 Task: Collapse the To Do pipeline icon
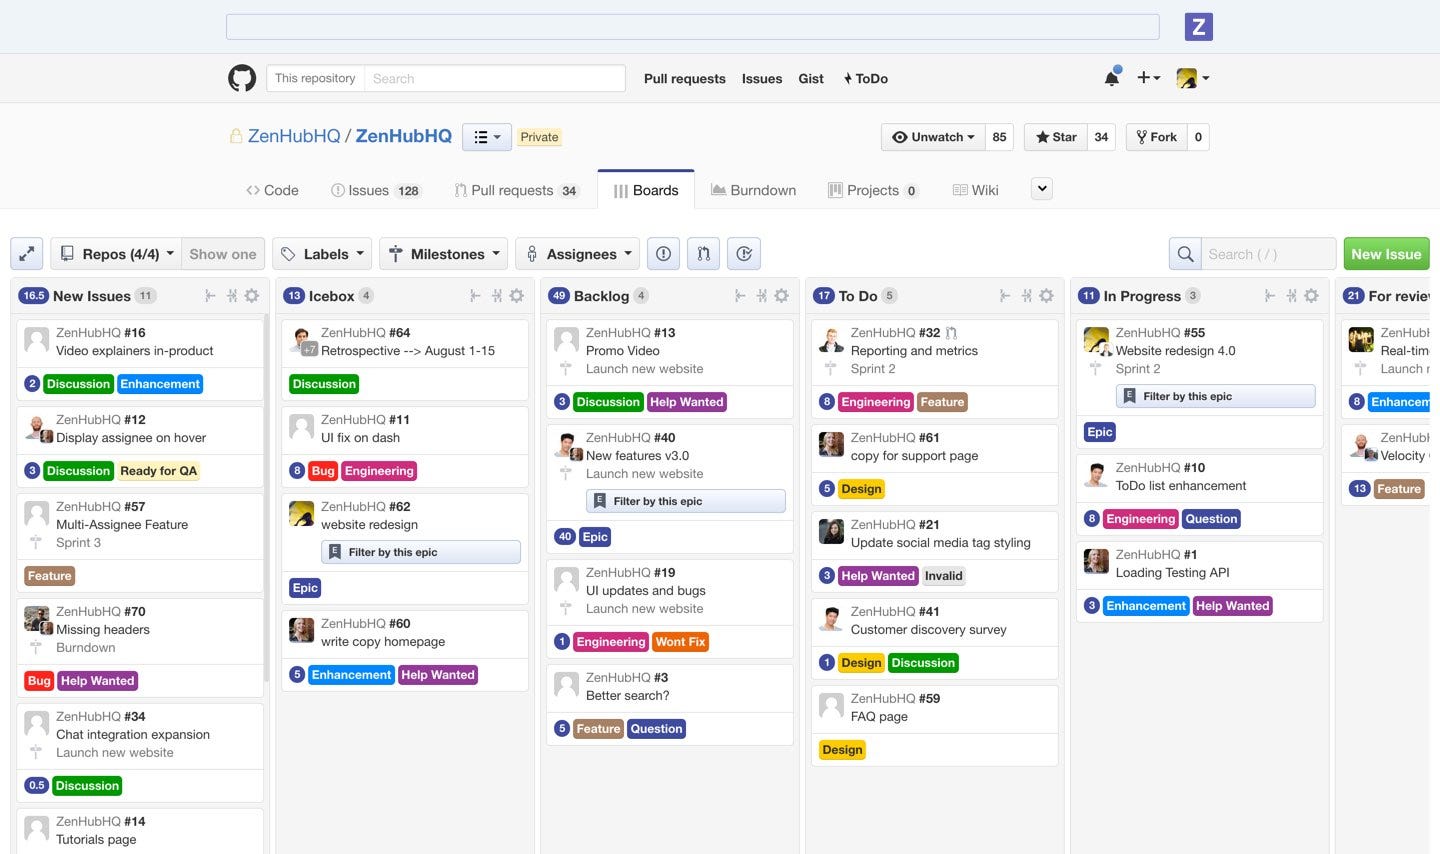pyautogui.click(x=1005, y=296)
